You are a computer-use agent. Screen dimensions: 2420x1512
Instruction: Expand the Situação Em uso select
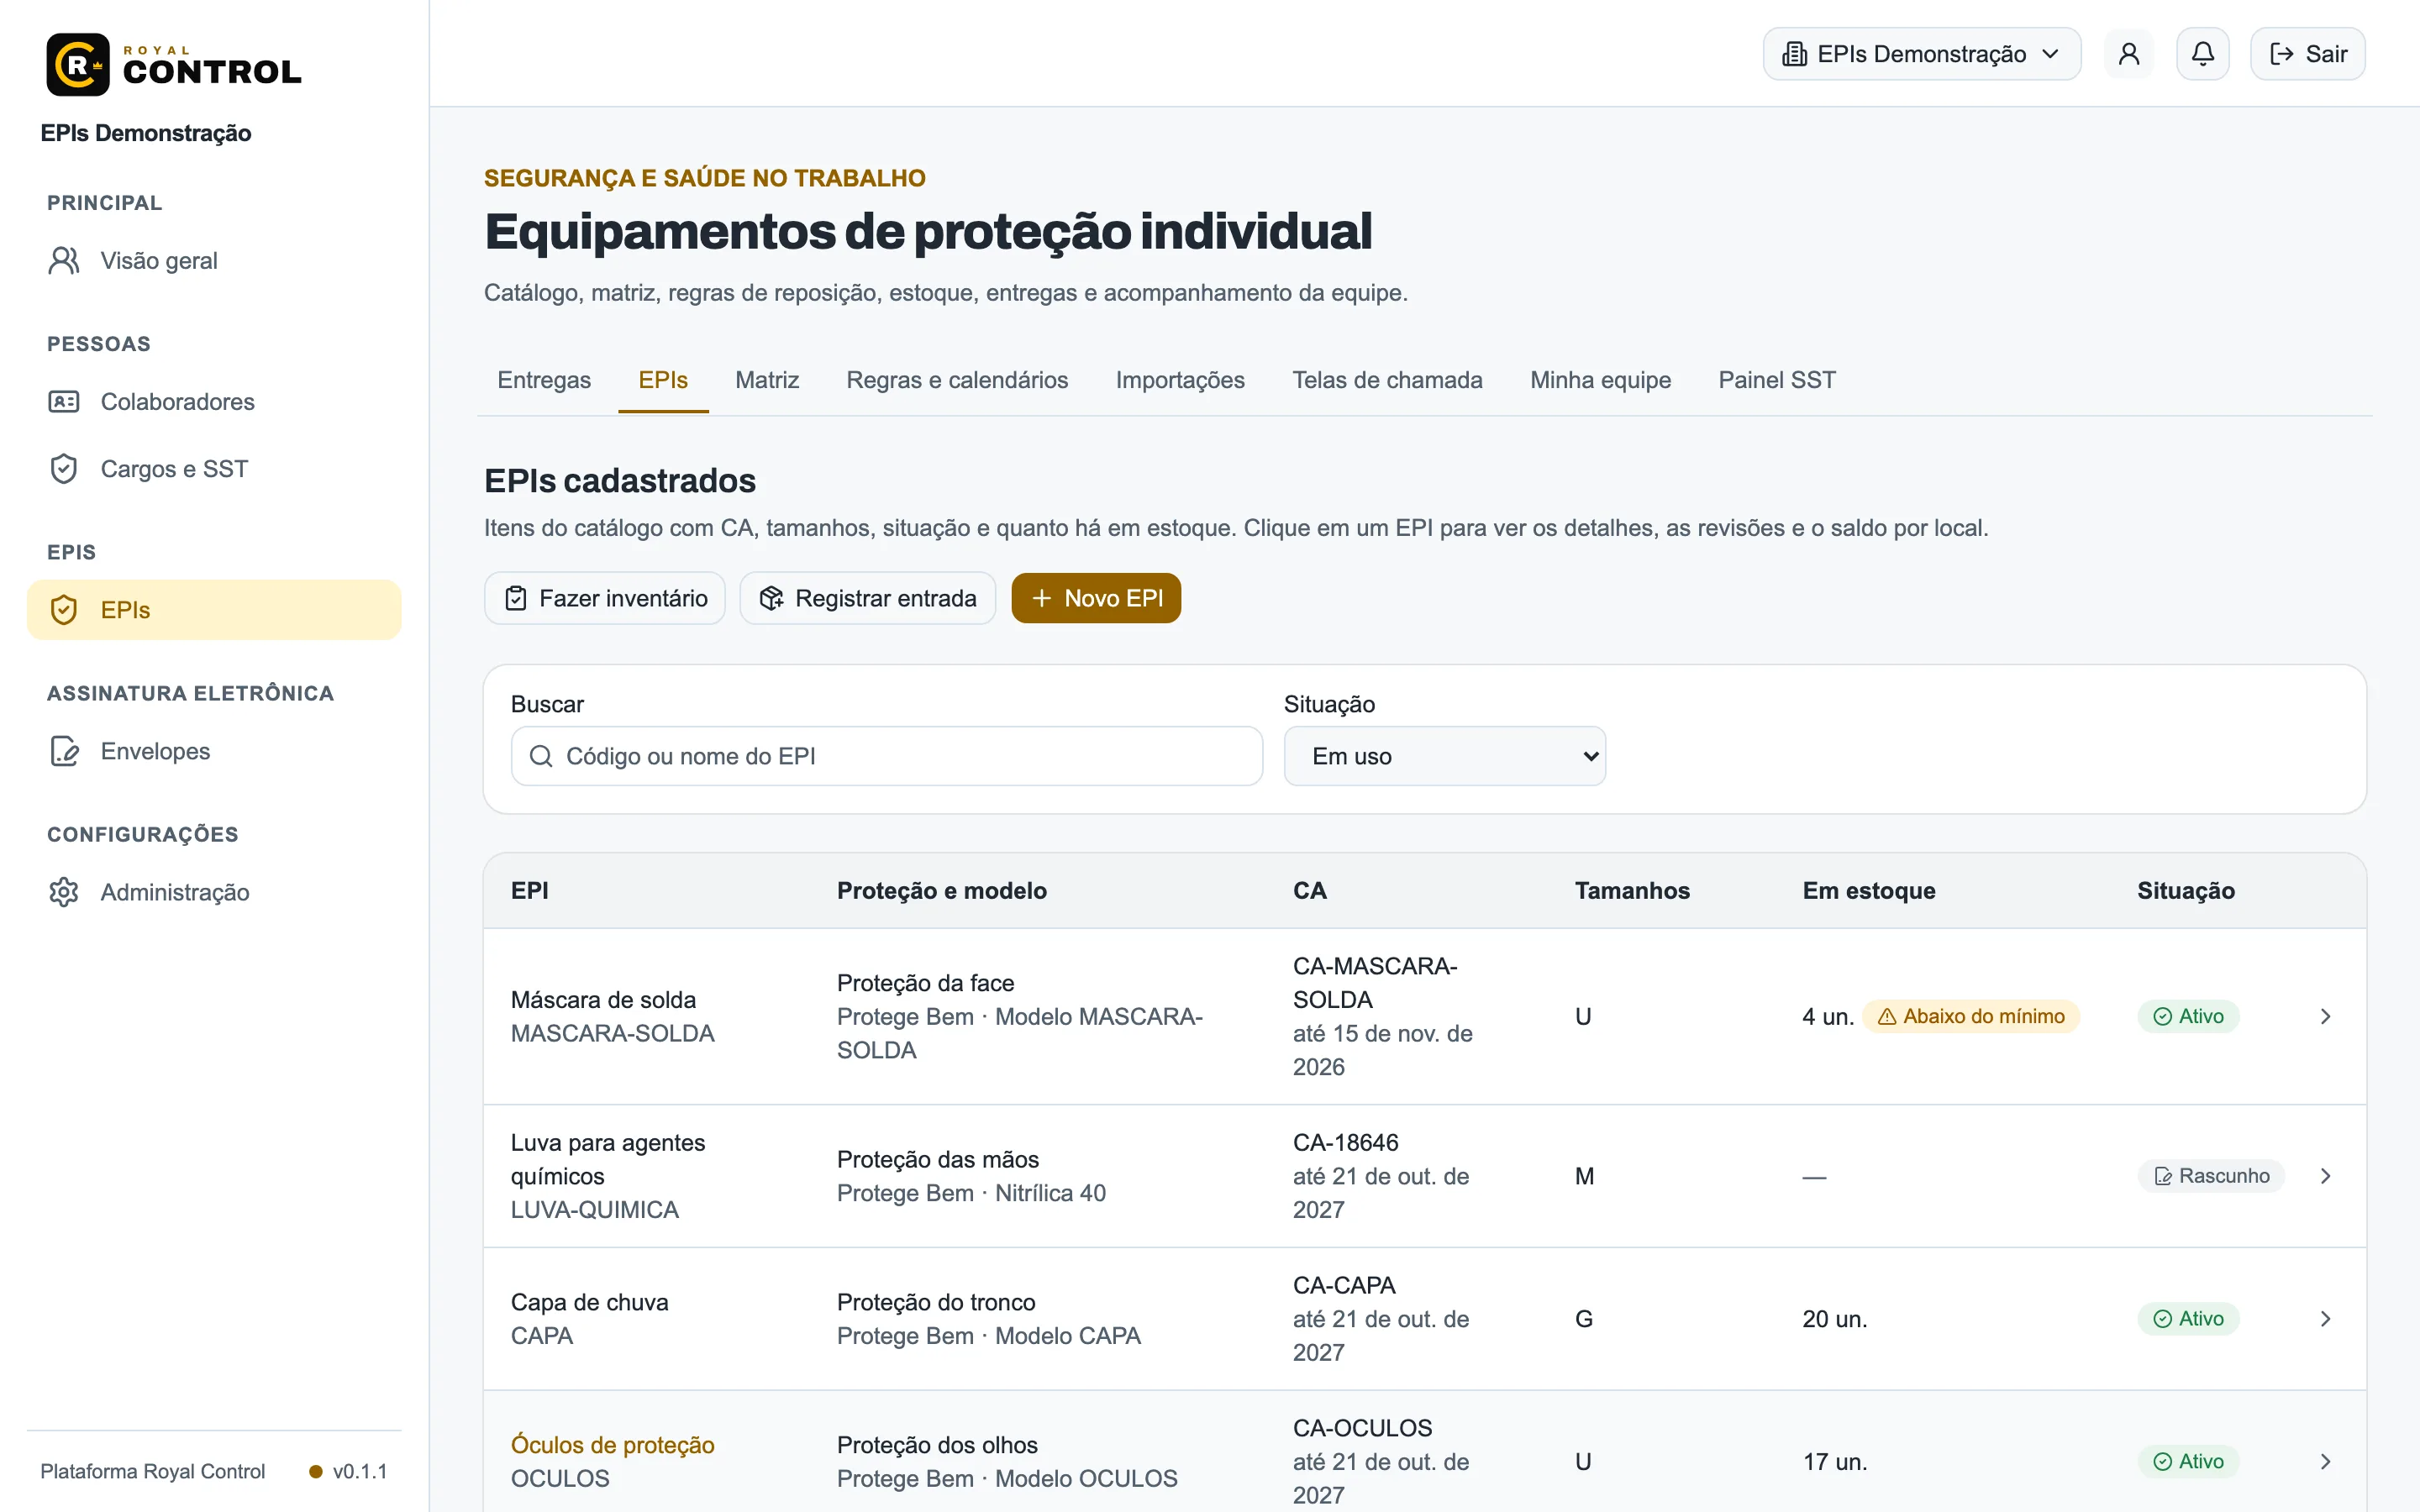coord(1444,756)
